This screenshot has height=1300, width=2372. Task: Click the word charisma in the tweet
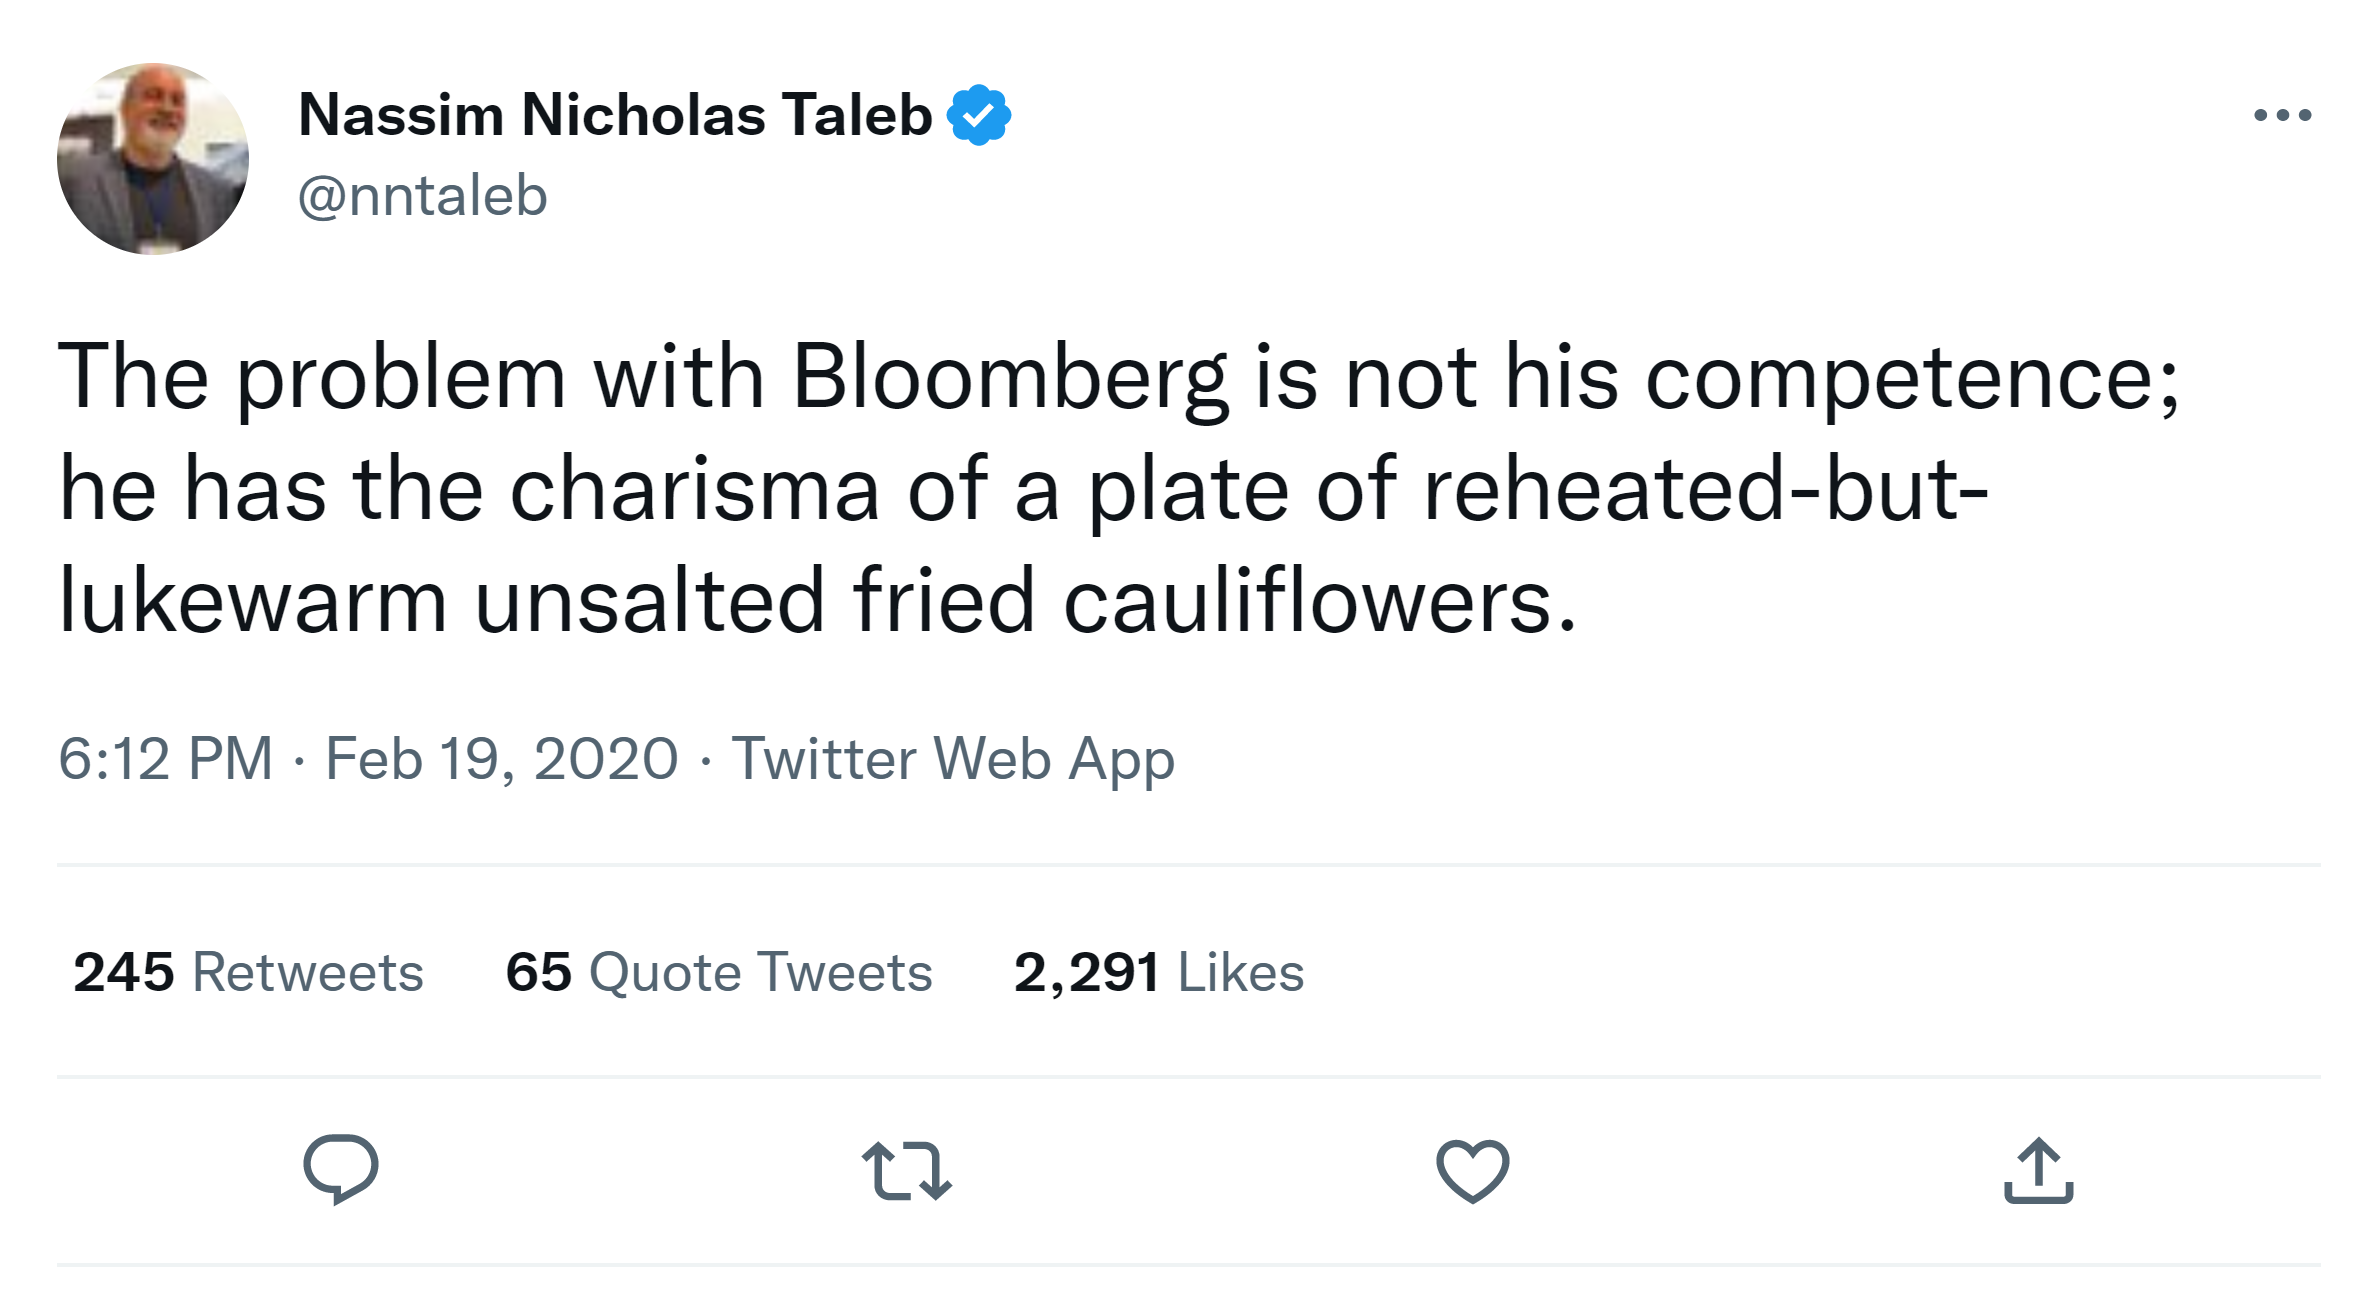click(694, 490)
